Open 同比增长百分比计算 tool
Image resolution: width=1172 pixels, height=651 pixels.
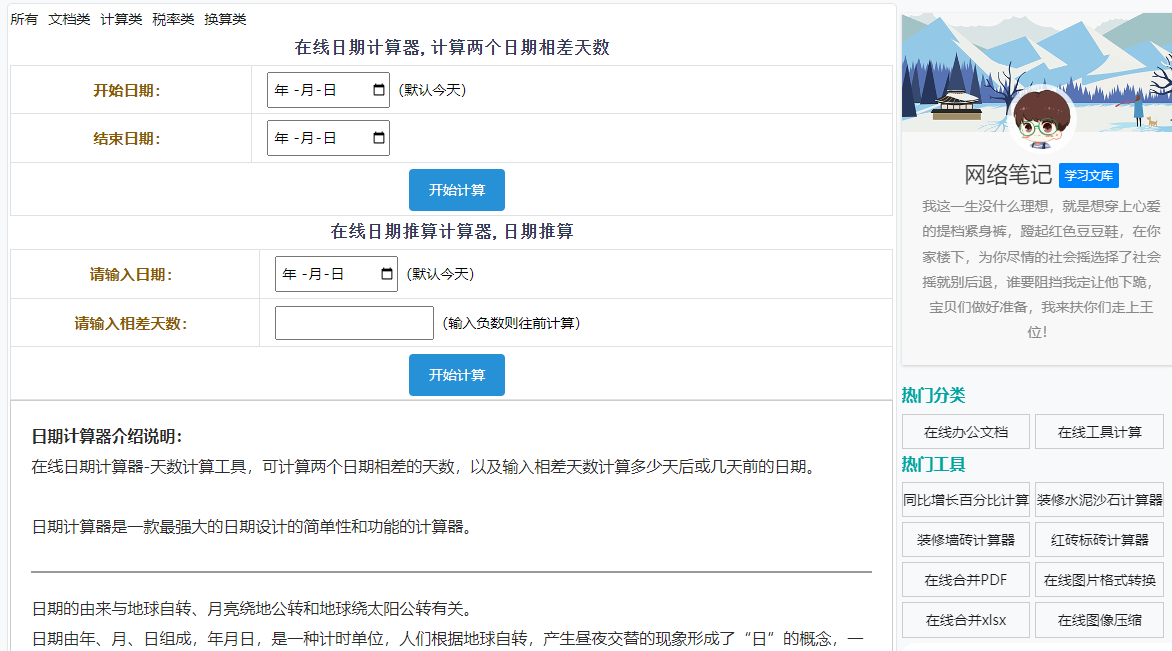tap(965, 500)
